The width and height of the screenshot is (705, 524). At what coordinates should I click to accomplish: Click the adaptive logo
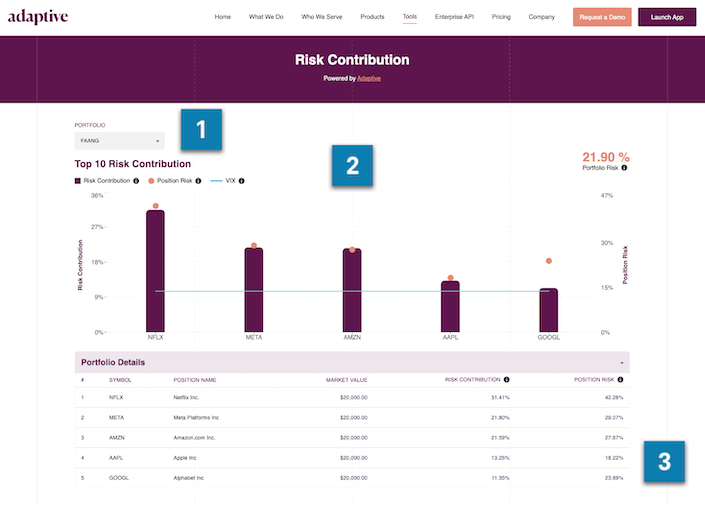click(38, 17)
